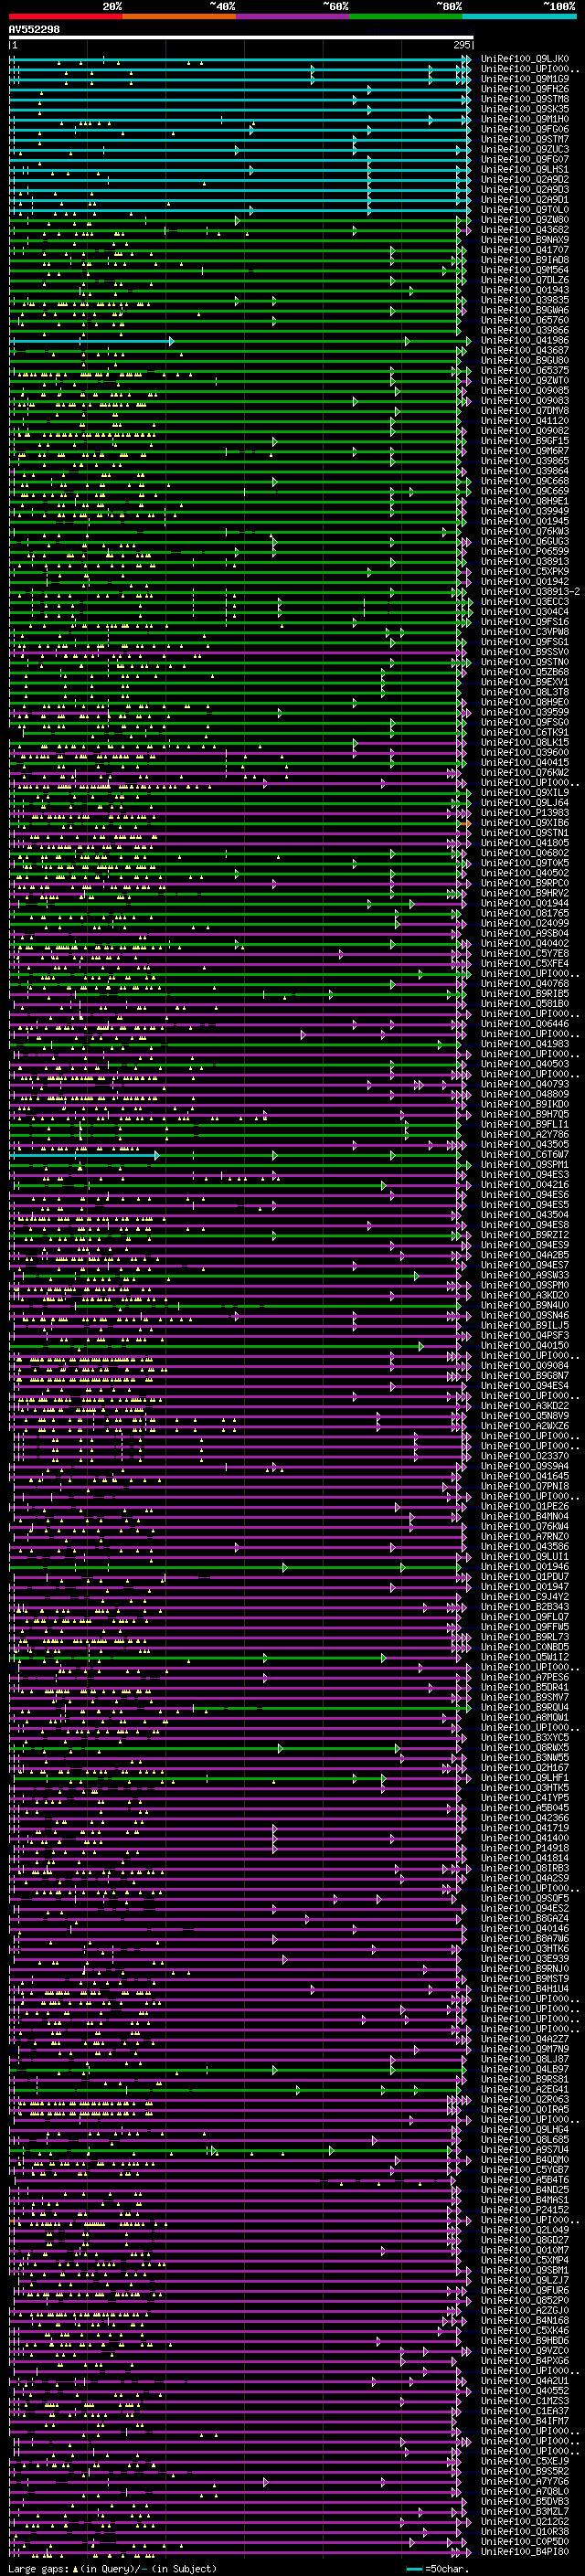This screenshot has height=2576, width=585.
Task: Select the UniRef100_Q212G2 label
Action: pos(525,2521)
